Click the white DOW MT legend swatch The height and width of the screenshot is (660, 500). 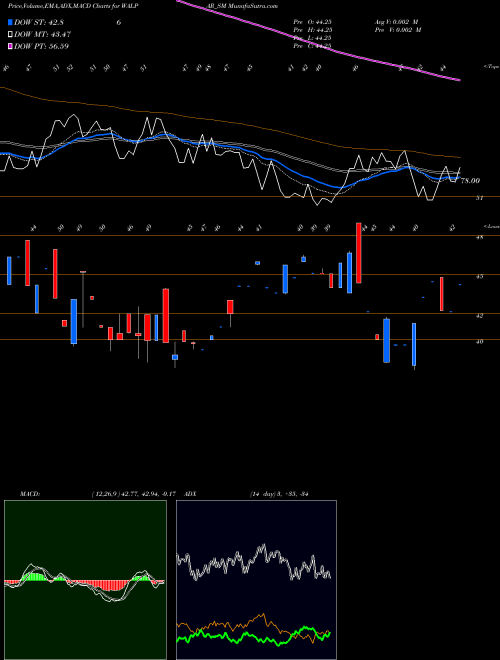pos(10,34)
